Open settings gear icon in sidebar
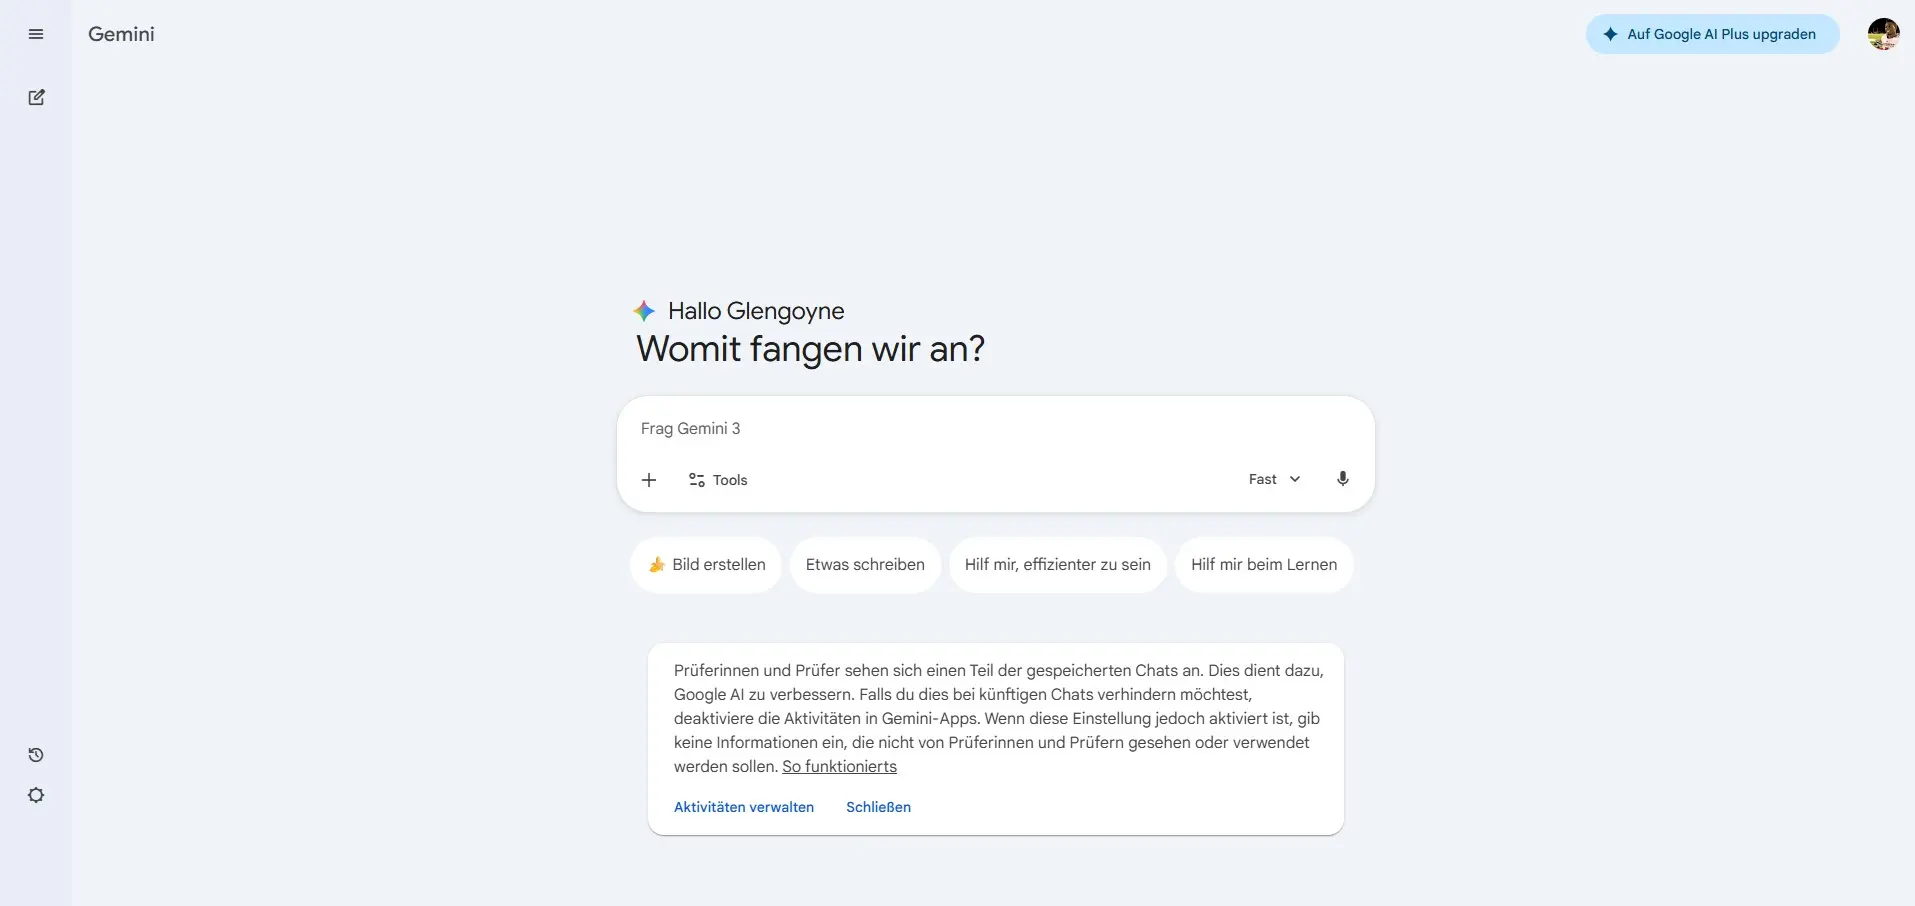1915x906 pixels. point(36,795)
